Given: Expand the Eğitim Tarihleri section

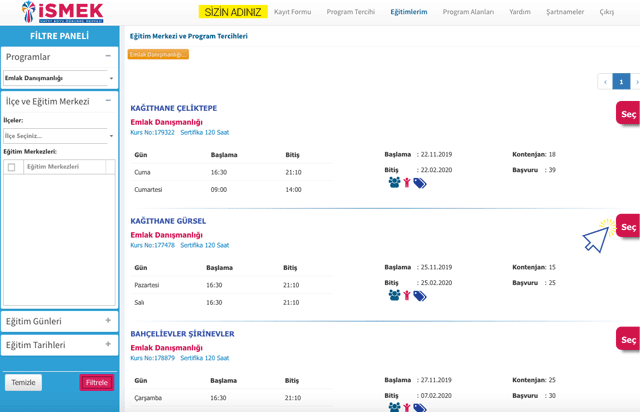Looking at the screenshot, I should (x=108, y=344).
